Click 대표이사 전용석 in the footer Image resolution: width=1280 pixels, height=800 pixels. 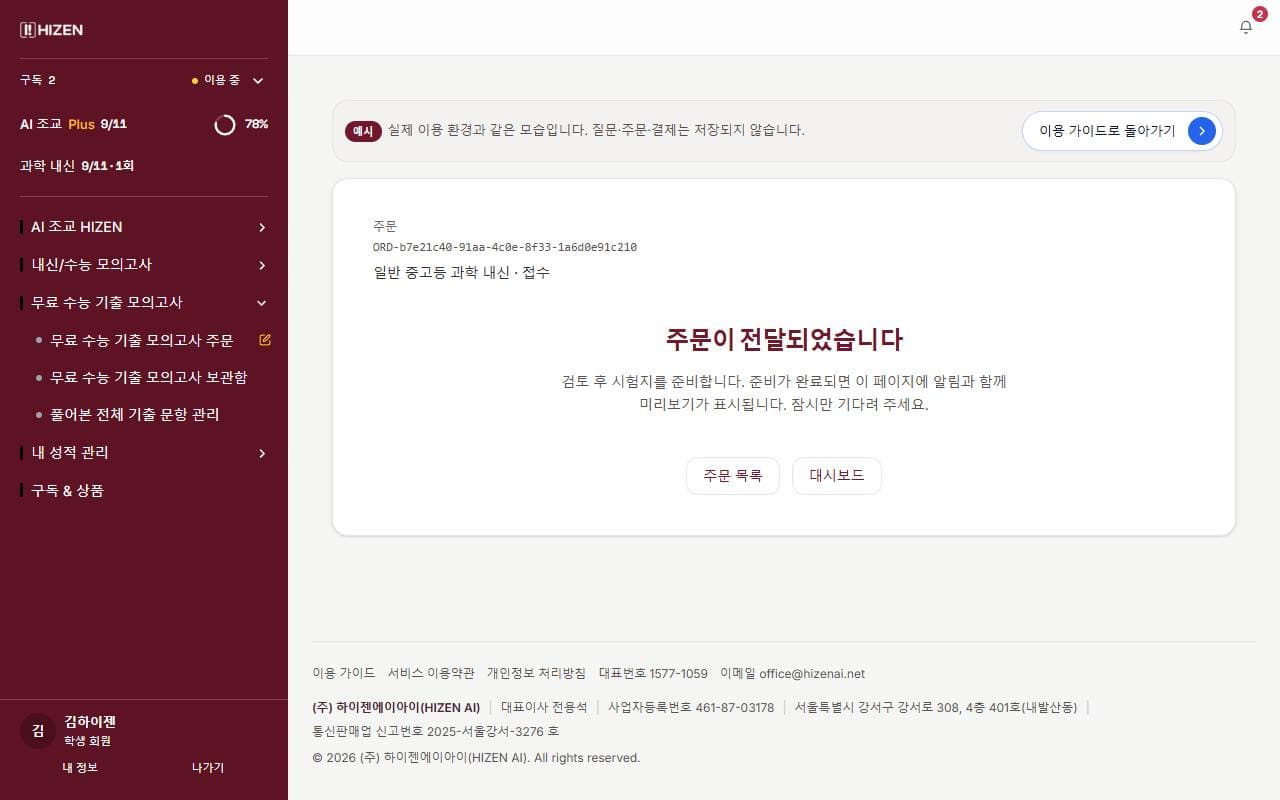click(x=544, y=707)
